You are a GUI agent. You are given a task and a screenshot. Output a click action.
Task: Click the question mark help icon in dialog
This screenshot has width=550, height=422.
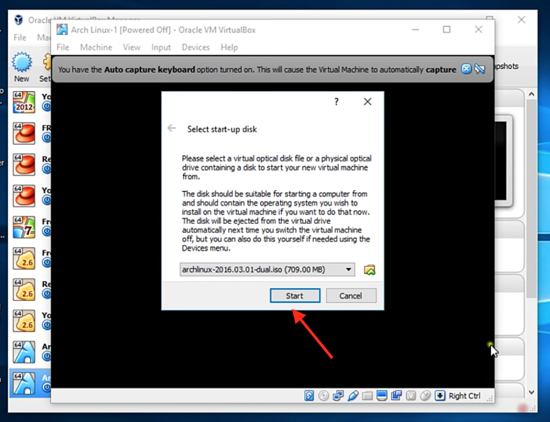click(x=336, y=102)
